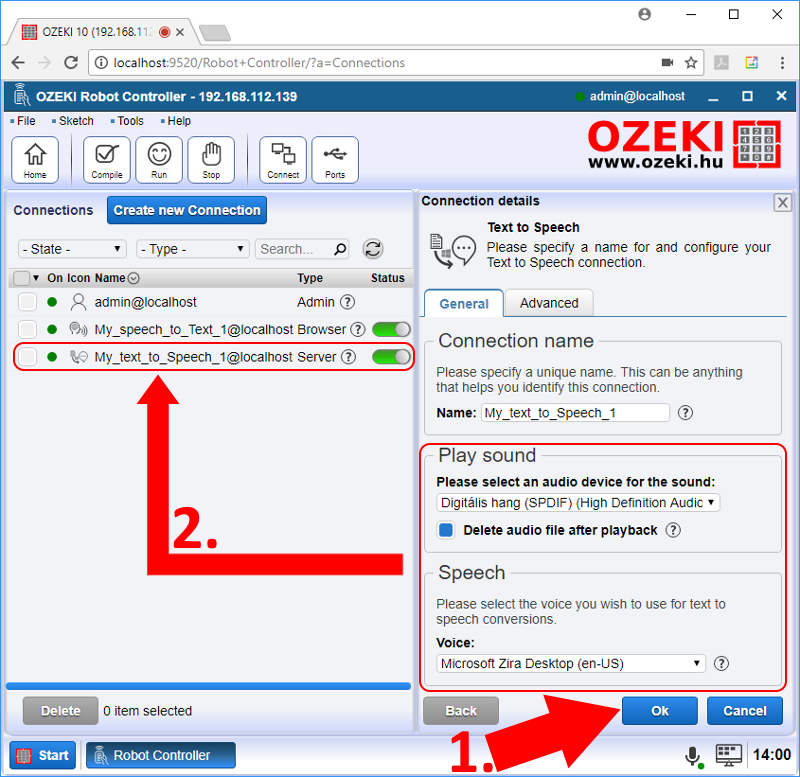Open the Home toolbar button
The width and height of the screenshot is (800, 777).
[35, 160]
